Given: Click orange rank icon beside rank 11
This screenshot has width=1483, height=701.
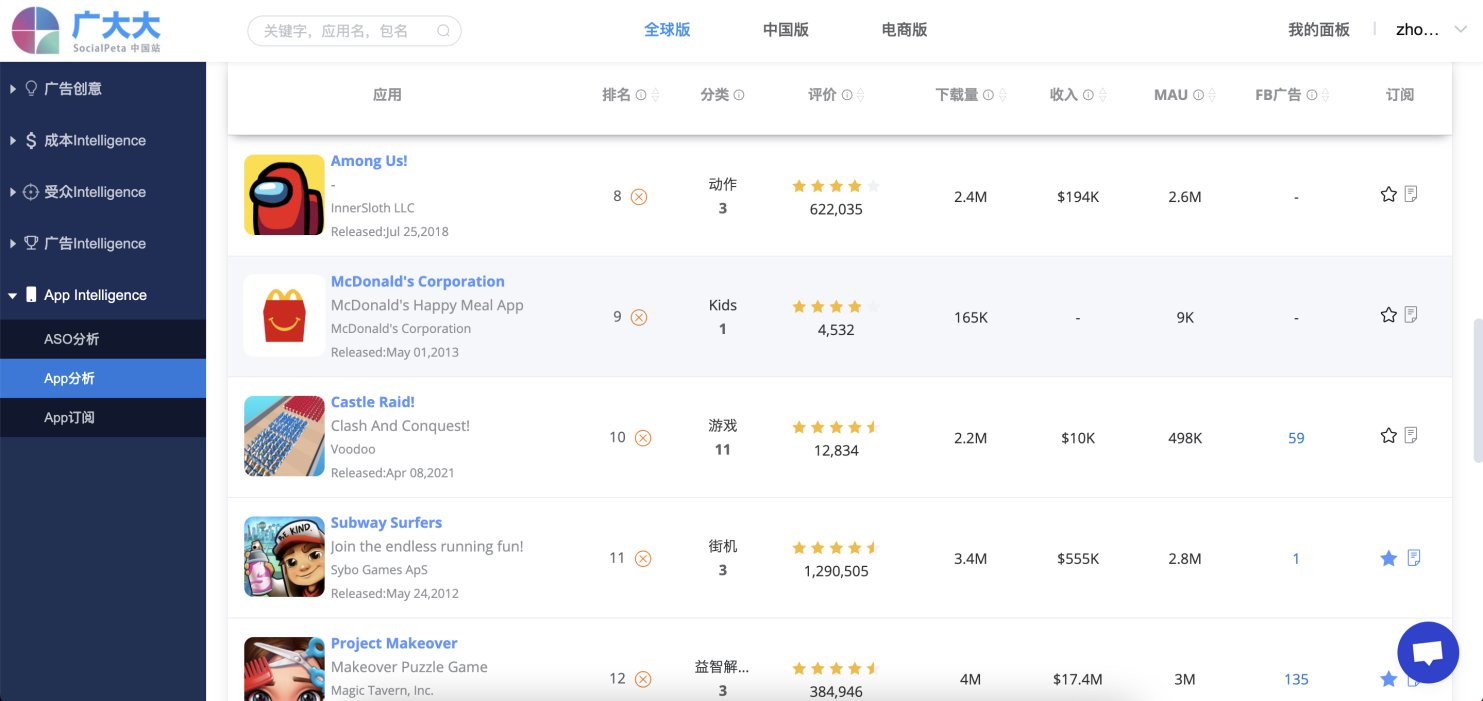Looking at the screenshot, I should point(643,559).
